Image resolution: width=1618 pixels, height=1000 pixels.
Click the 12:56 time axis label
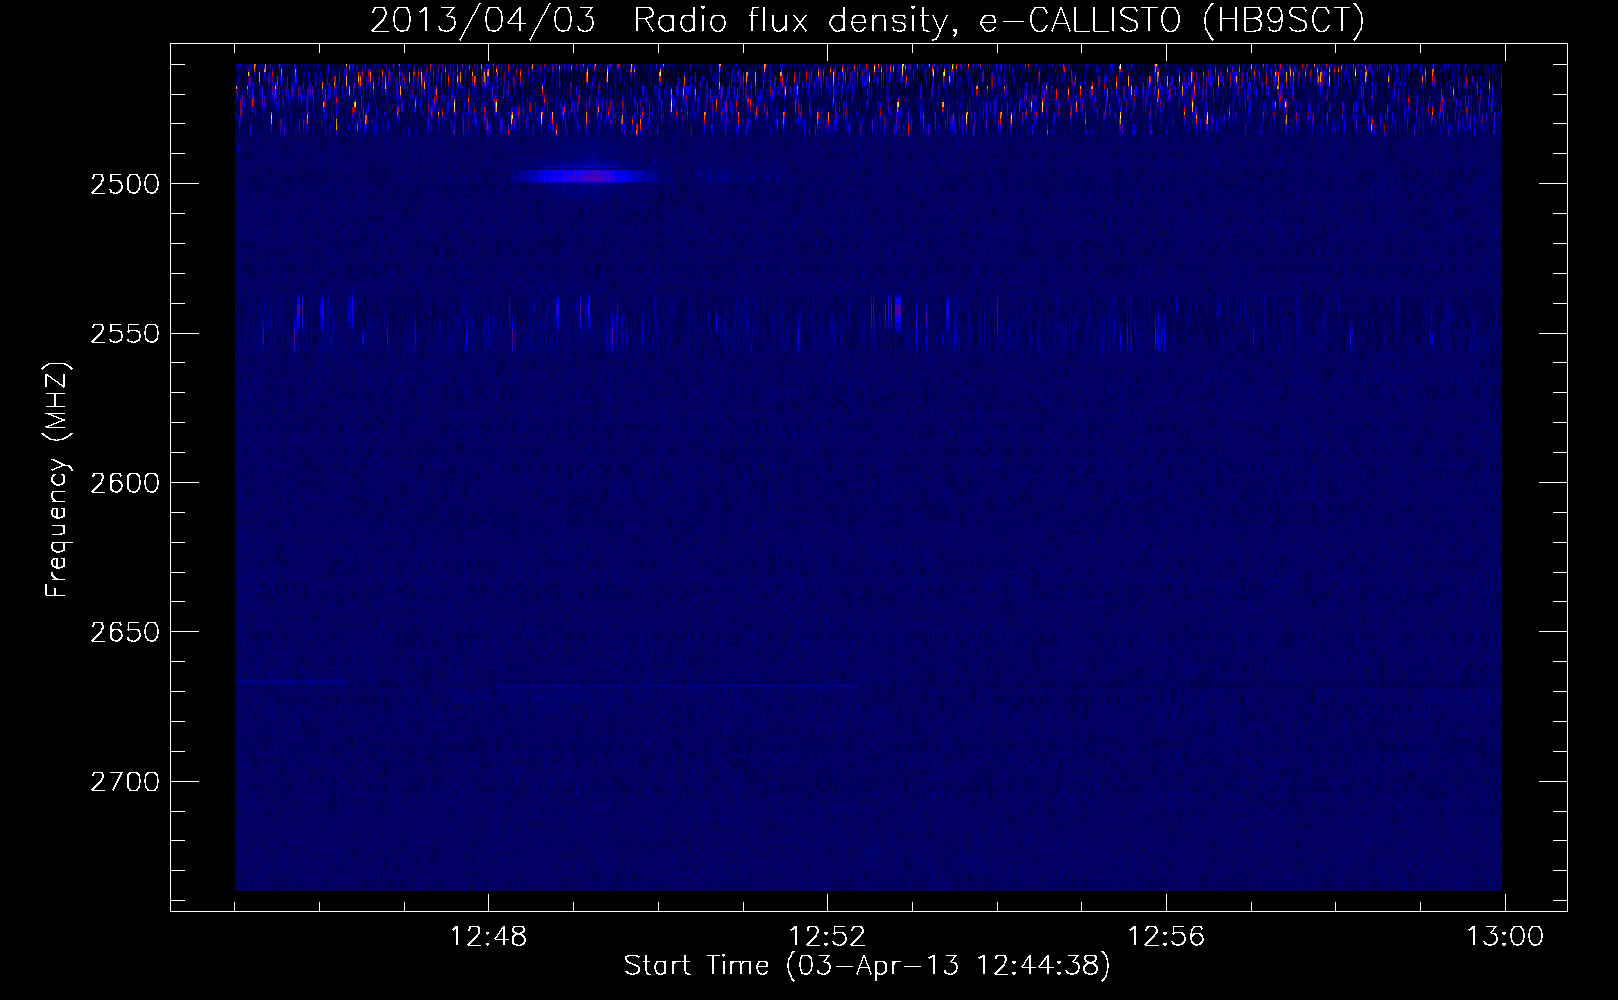click(1166, 937)
